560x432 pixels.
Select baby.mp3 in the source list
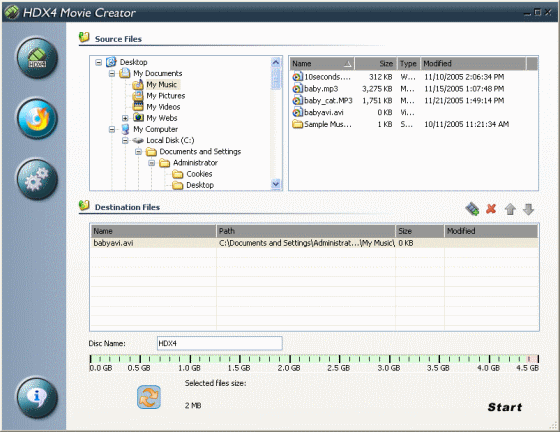321,89
